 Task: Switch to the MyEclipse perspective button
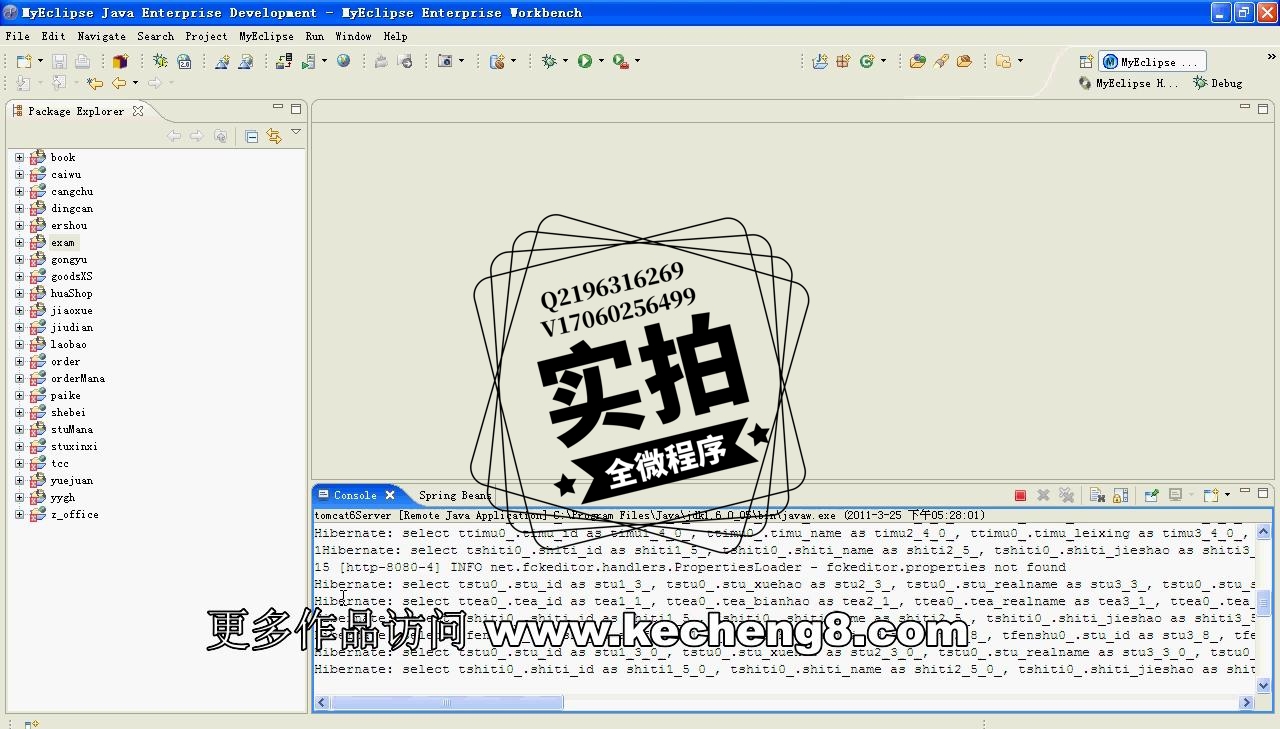point(1152,62)
